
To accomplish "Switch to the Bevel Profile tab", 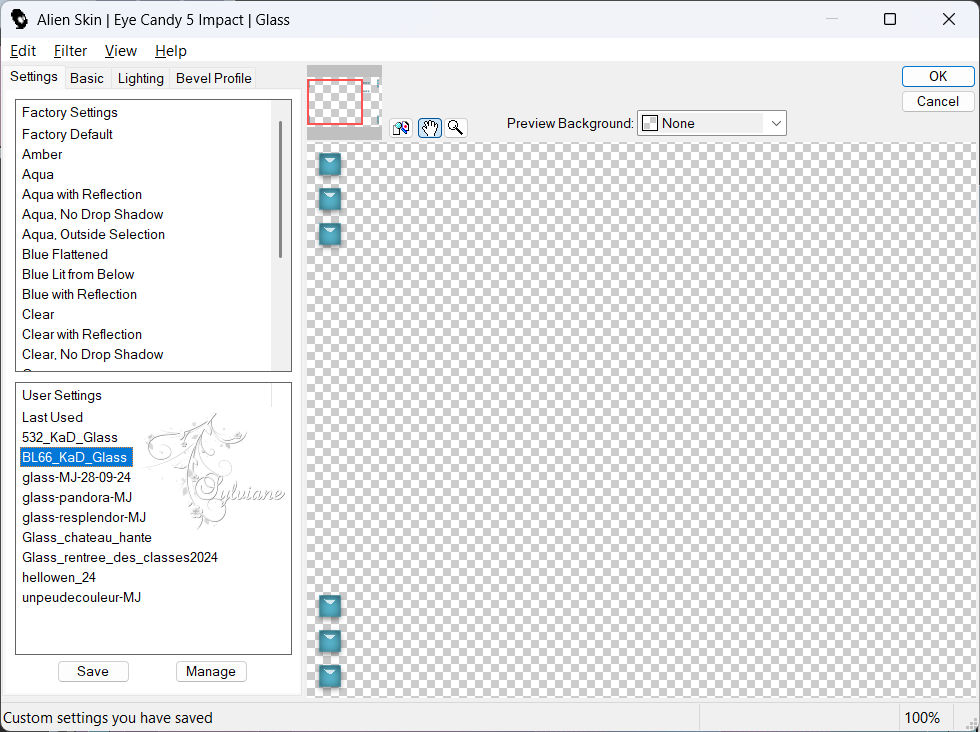I will pos(214,78).
